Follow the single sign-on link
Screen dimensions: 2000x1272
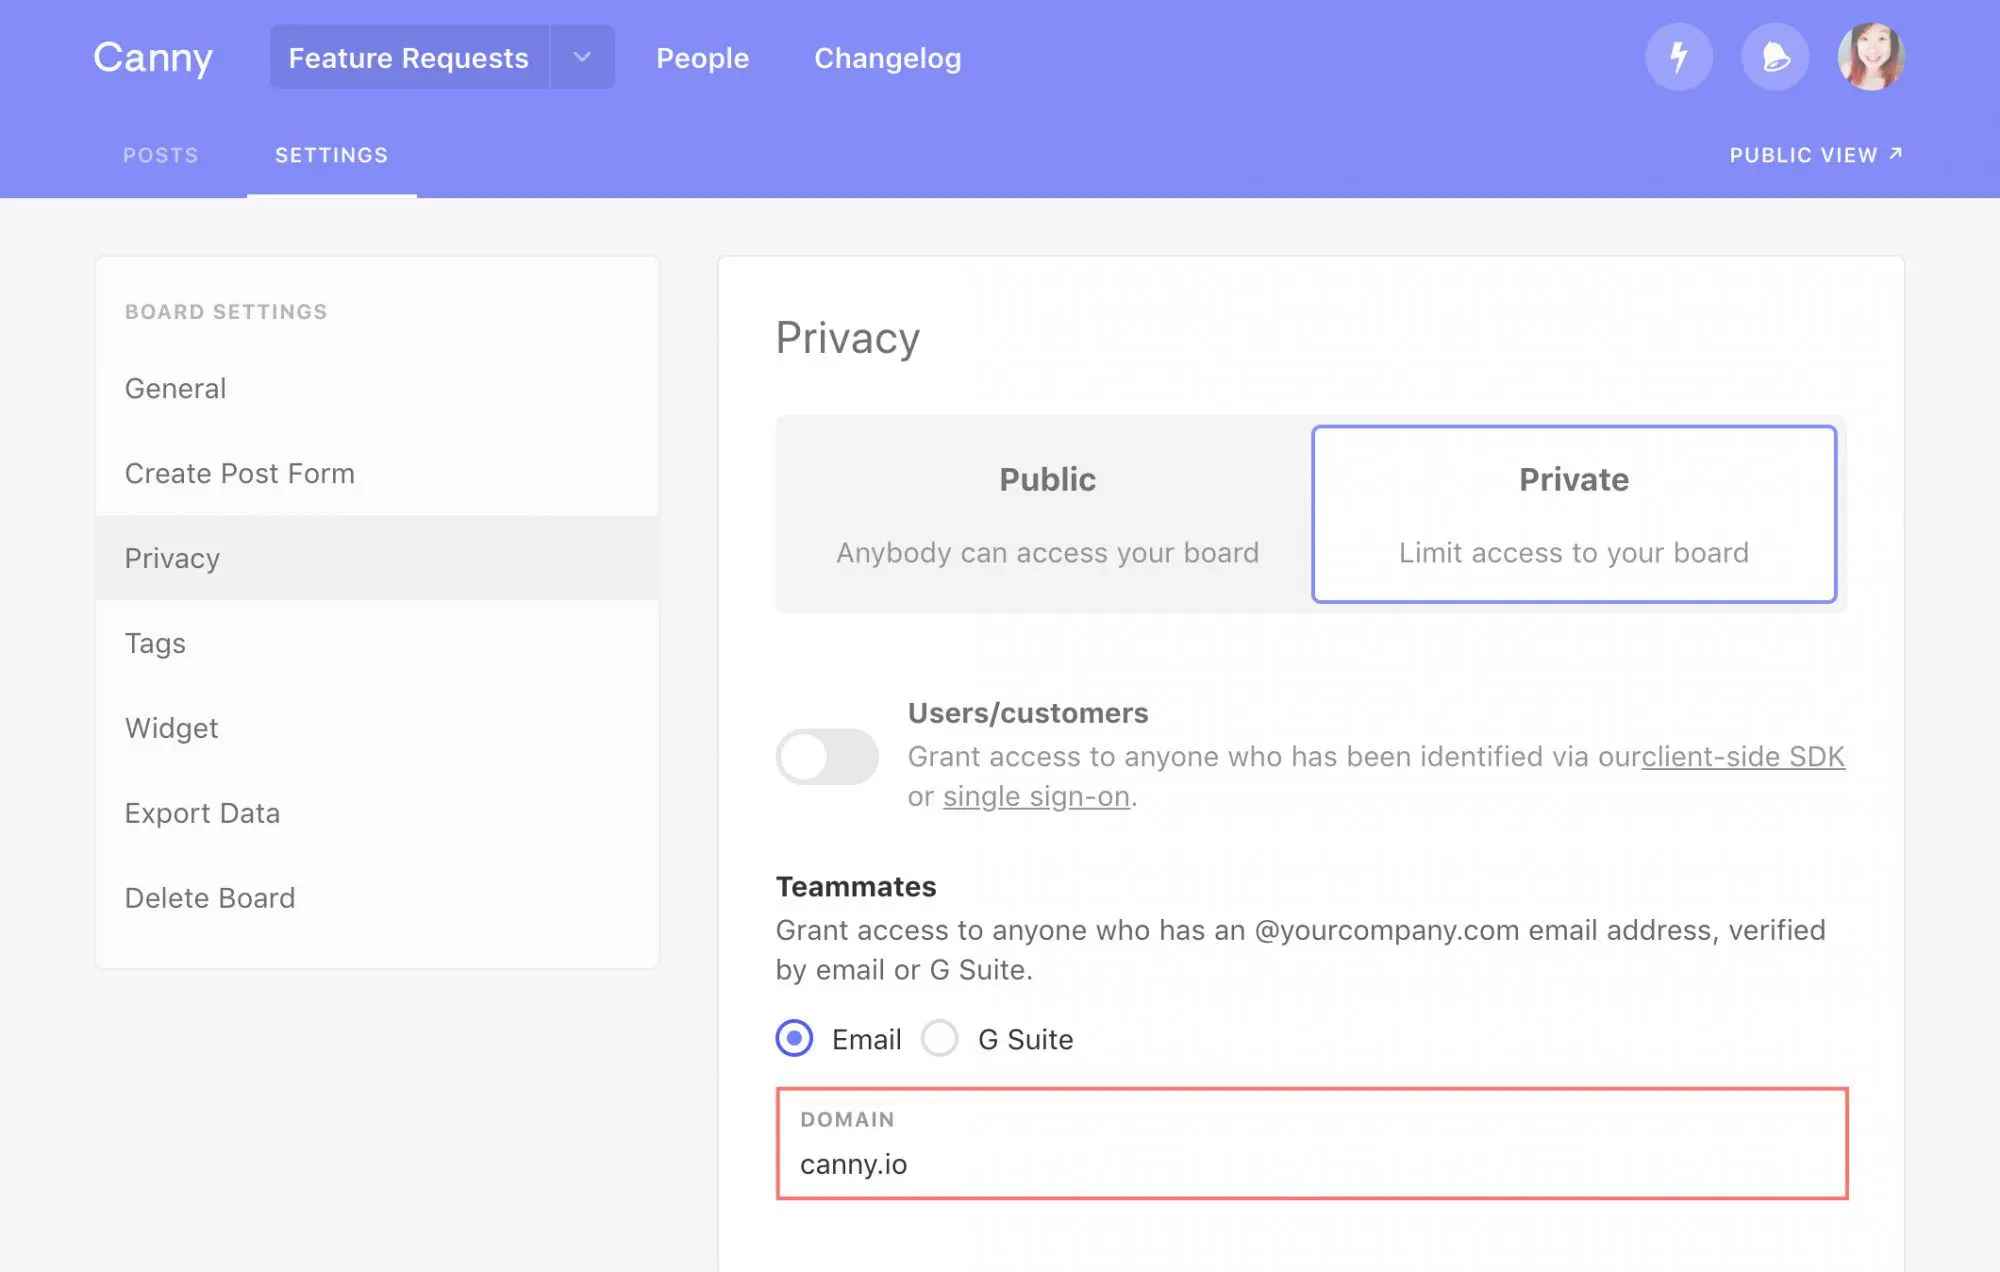[1036, 797]
